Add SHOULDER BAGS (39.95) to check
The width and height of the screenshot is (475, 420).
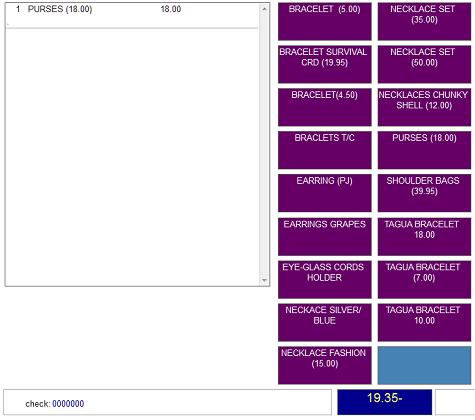pyautogui.click(x=424, y=193)
